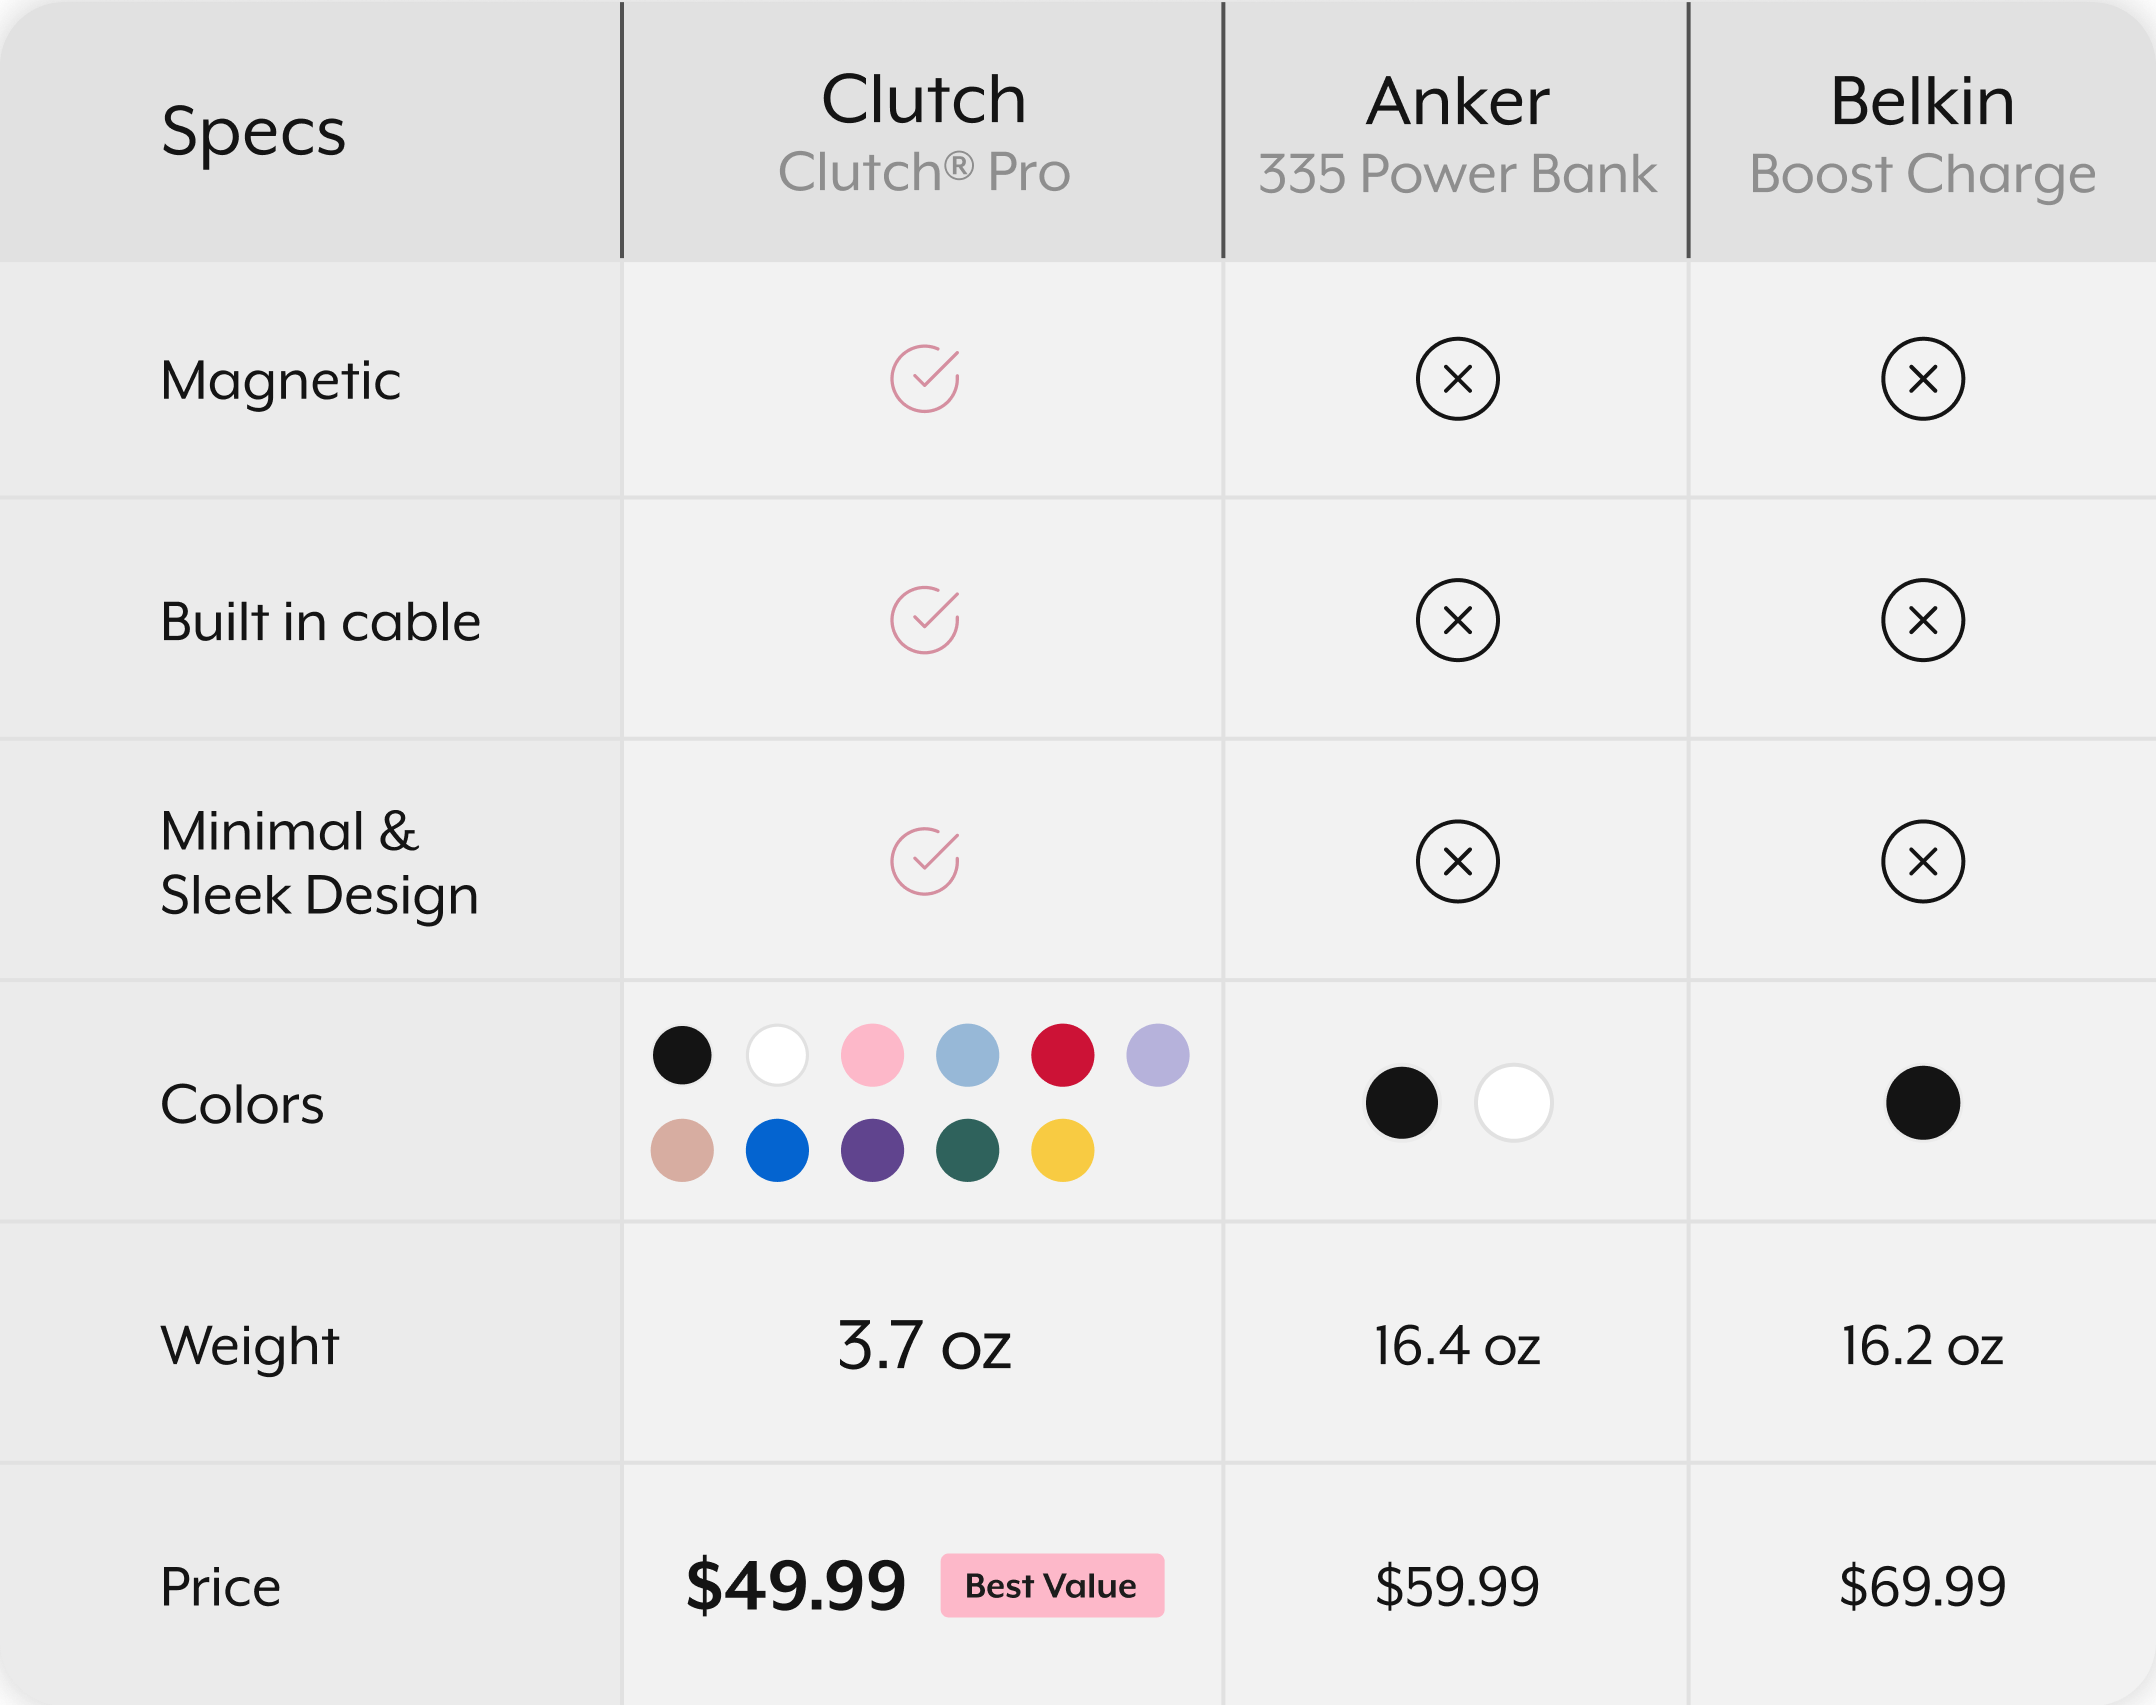This screenshot has width=2156, height=1705.
Task: Click the Anker Minimal & Sleek Design X icon
Action: point(1458,861)
